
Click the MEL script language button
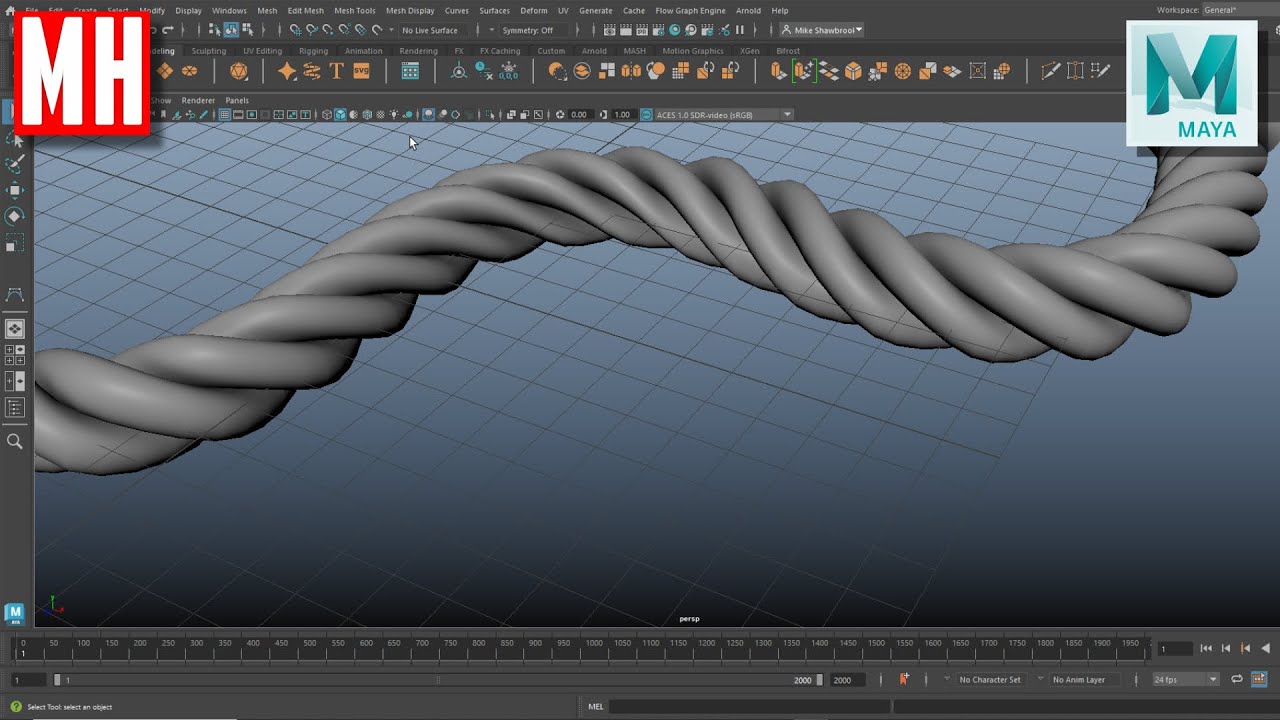596,706
